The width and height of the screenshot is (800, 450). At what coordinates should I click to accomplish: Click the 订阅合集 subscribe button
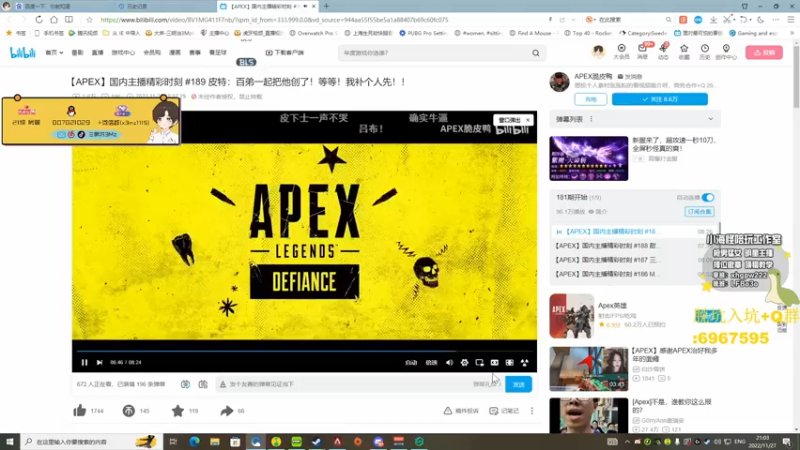point(699,212)
